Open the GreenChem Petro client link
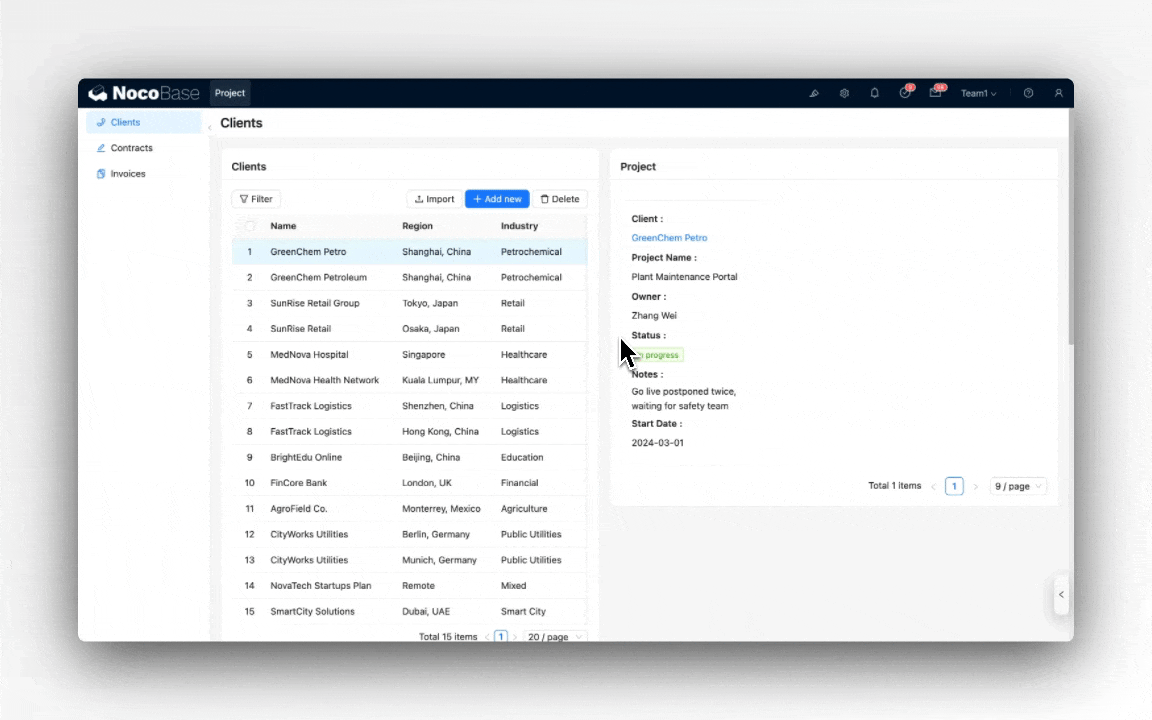 [x=669, y=237]
